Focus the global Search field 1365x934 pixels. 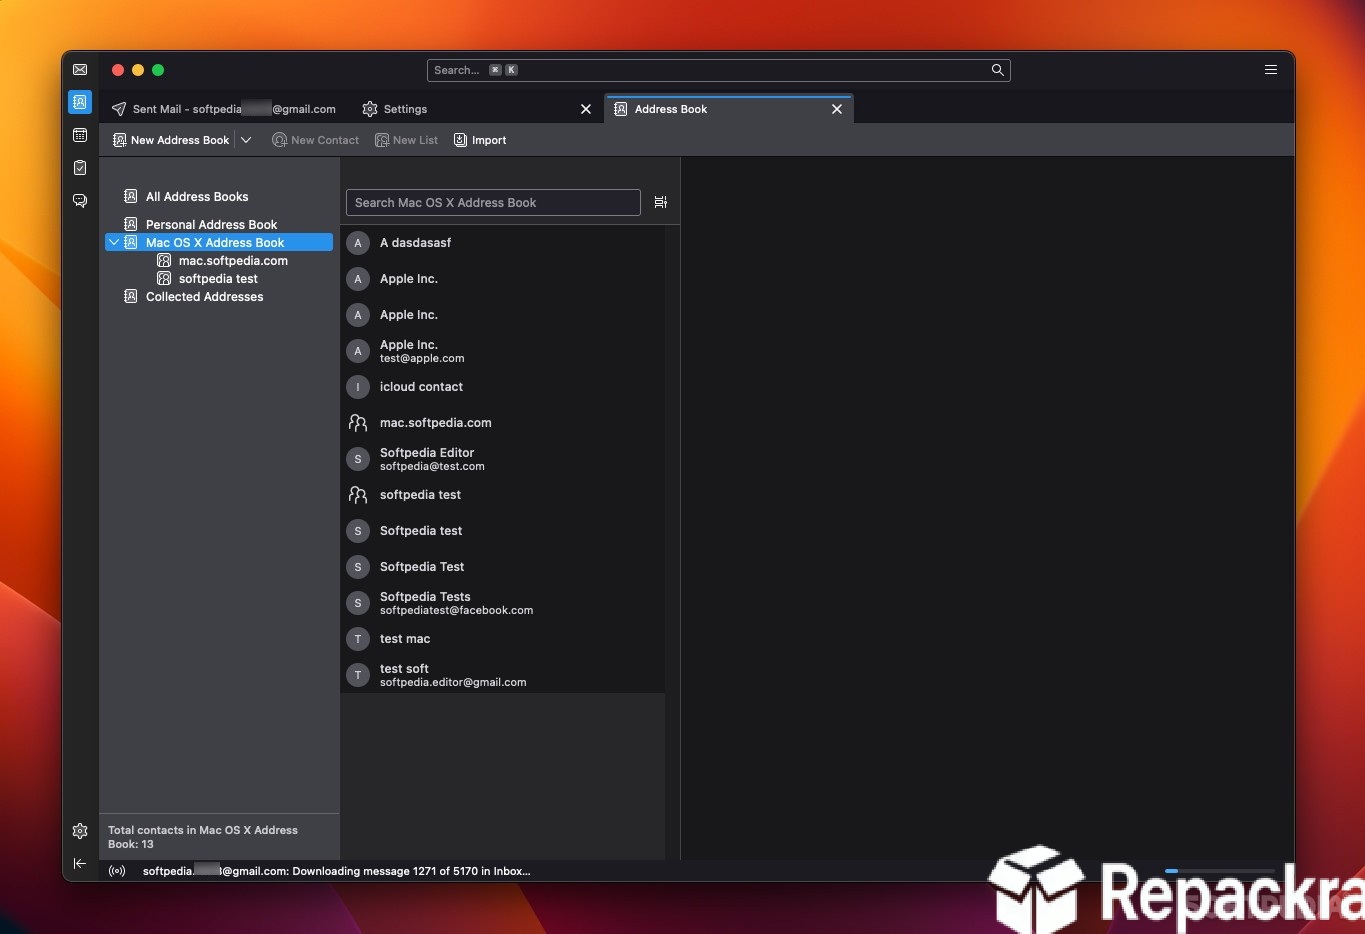click(x=718, y=70)
